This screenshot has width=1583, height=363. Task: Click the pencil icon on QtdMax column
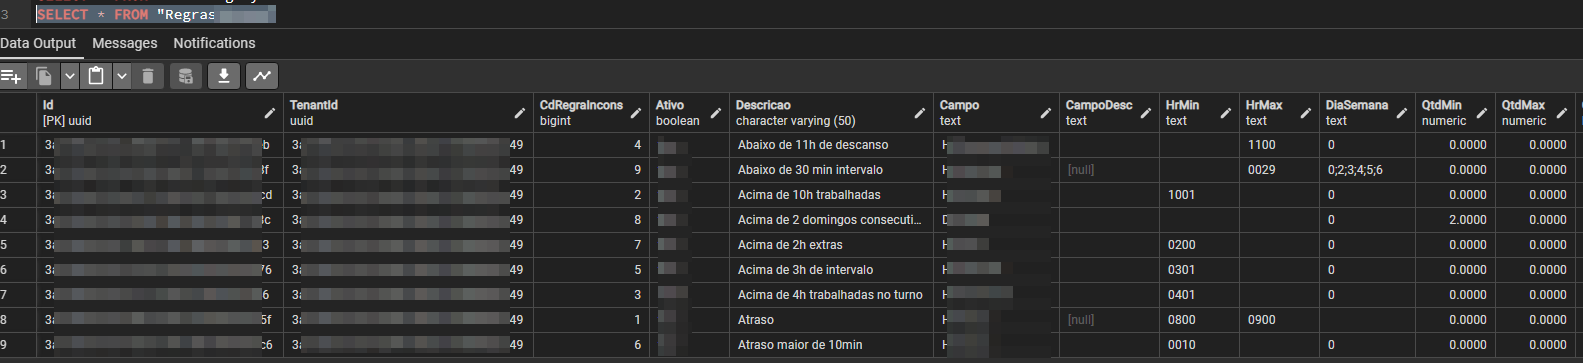click(x=1562, y=113)
